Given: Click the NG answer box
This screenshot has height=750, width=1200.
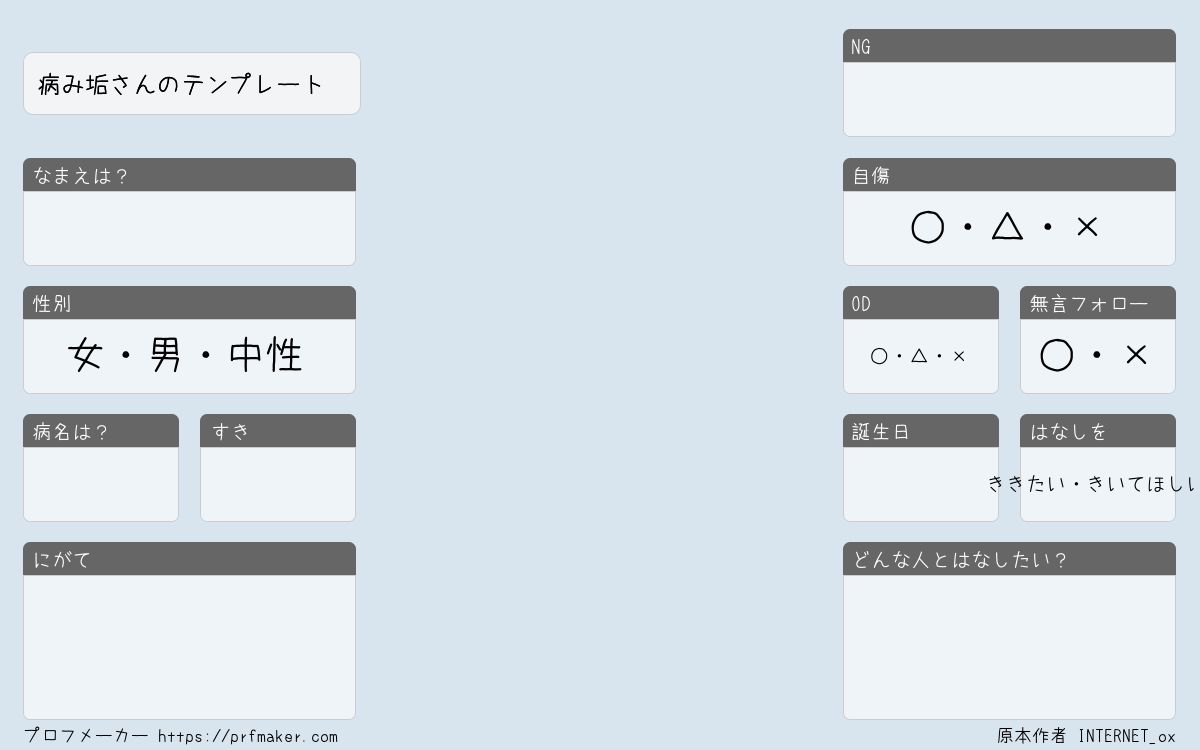Looking at the screenshot, I should tap(1009, 99).
